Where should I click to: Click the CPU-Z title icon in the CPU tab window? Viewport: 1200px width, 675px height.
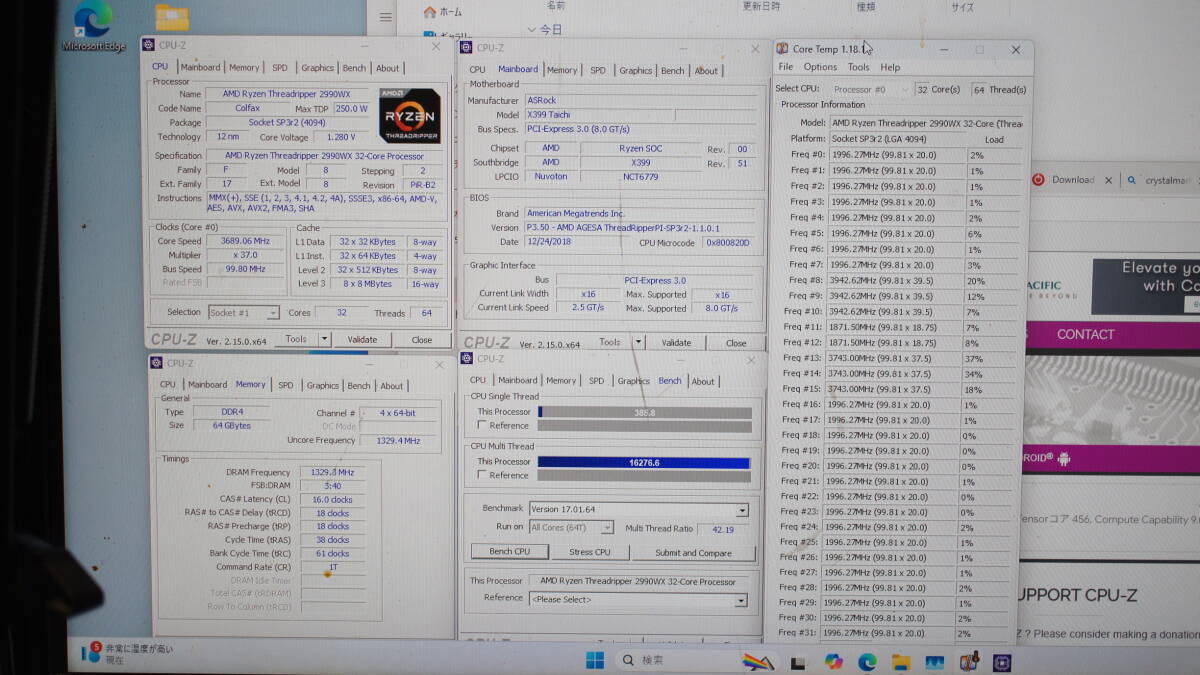pyautogui.click(x=148, y=45)
